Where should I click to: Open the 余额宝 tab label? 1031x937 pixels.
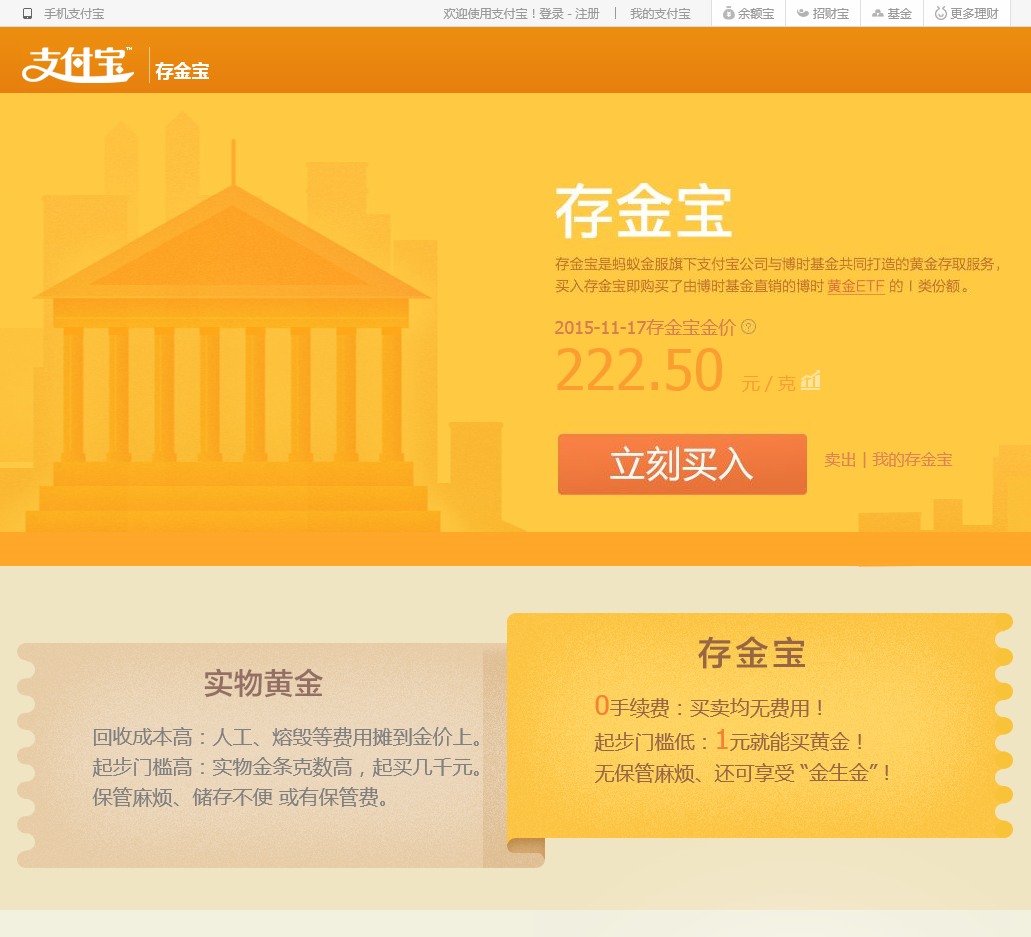[756, 14]
